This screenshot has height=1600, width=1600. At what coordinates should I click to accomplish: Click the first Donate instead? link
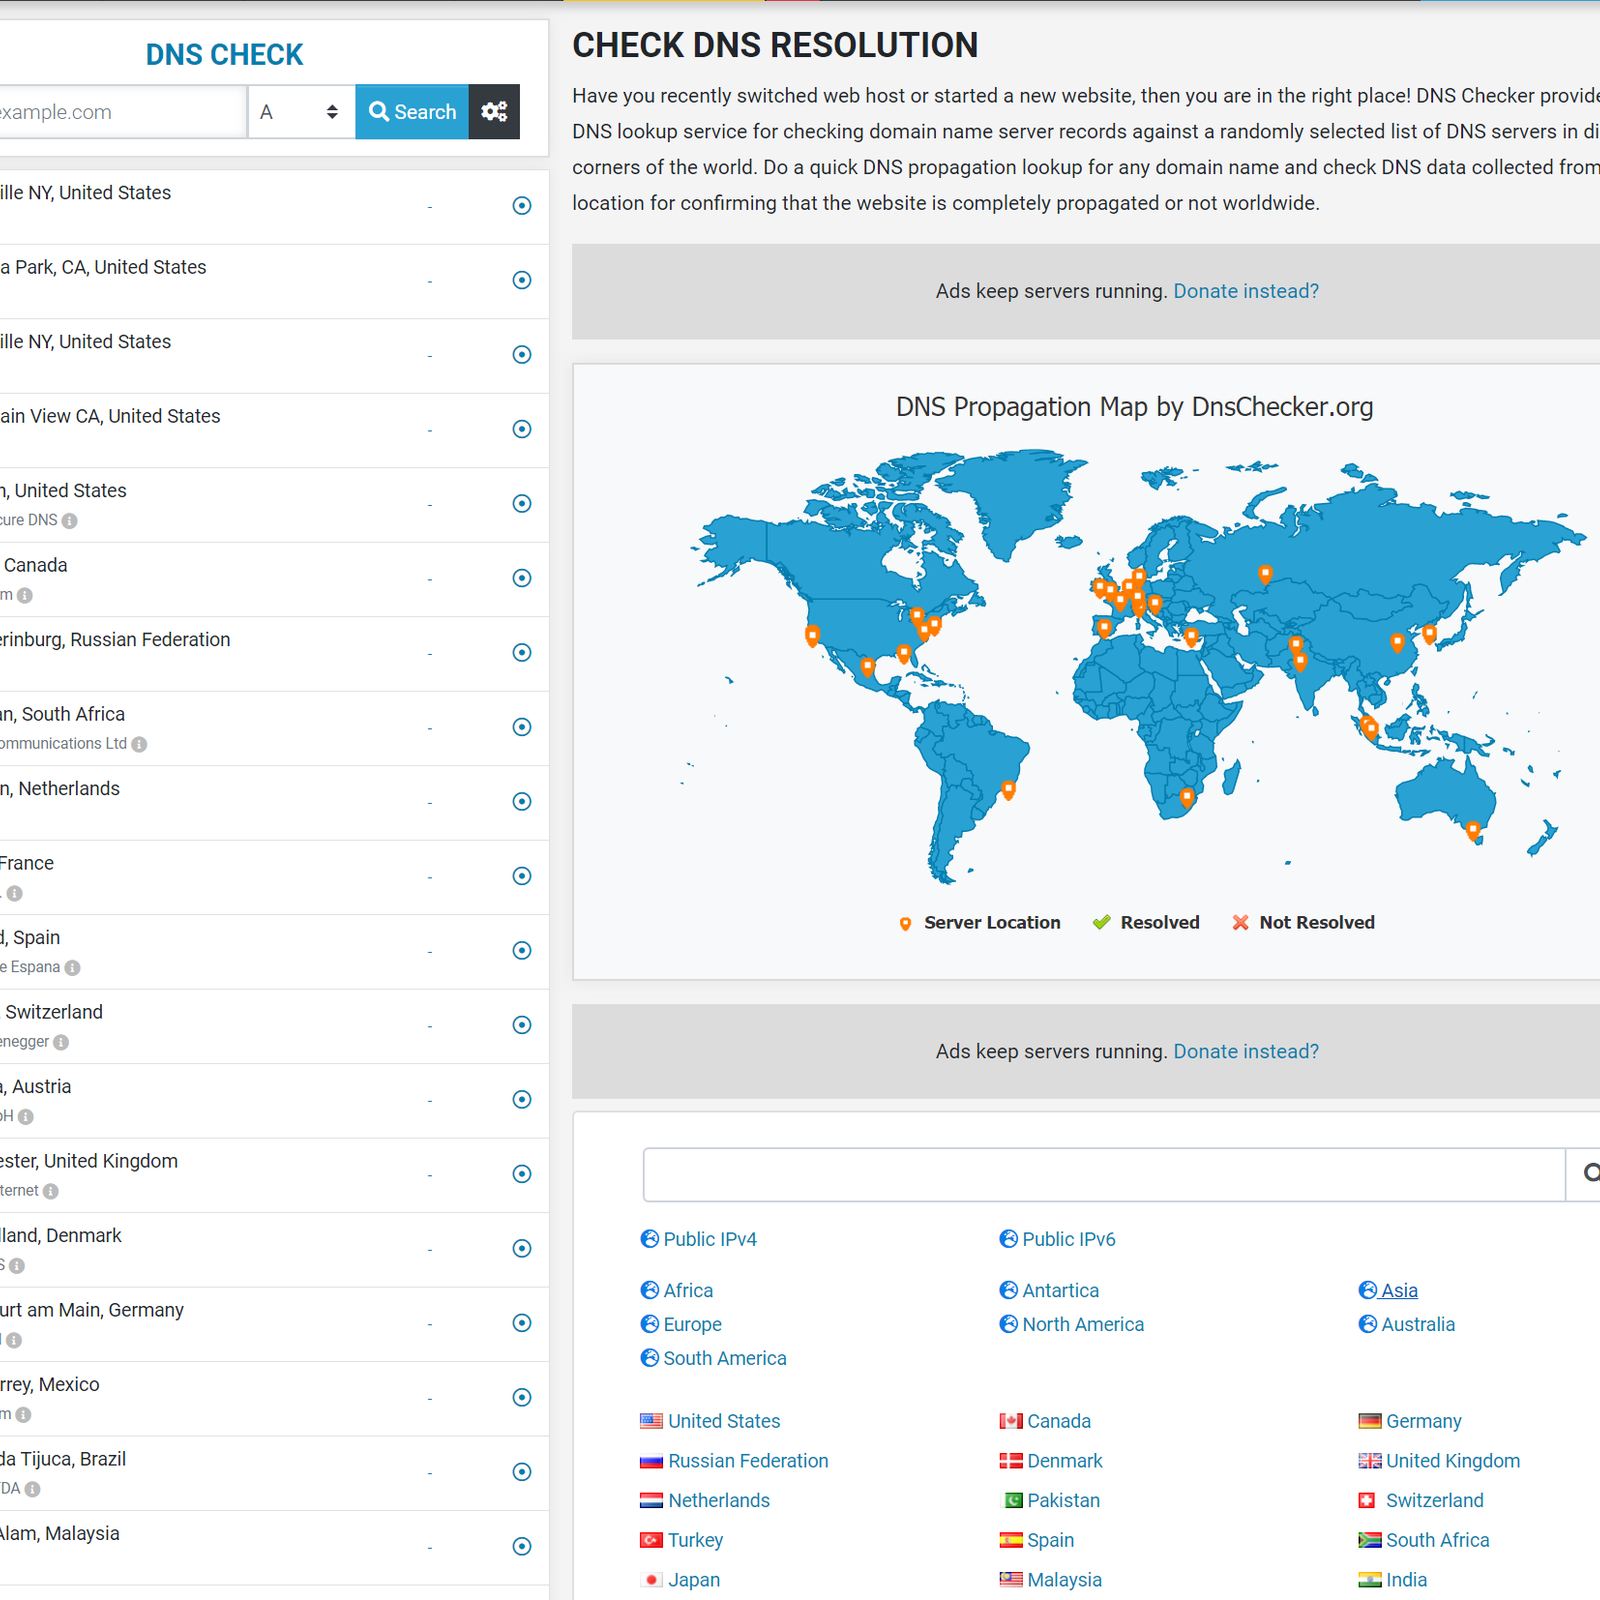tap(1246, 291)
